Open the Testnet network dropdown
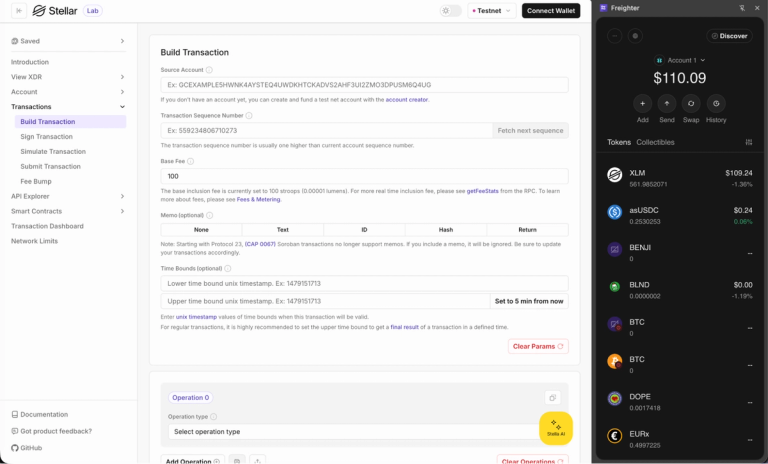768x464 pixels. click(x=492, y=11)
